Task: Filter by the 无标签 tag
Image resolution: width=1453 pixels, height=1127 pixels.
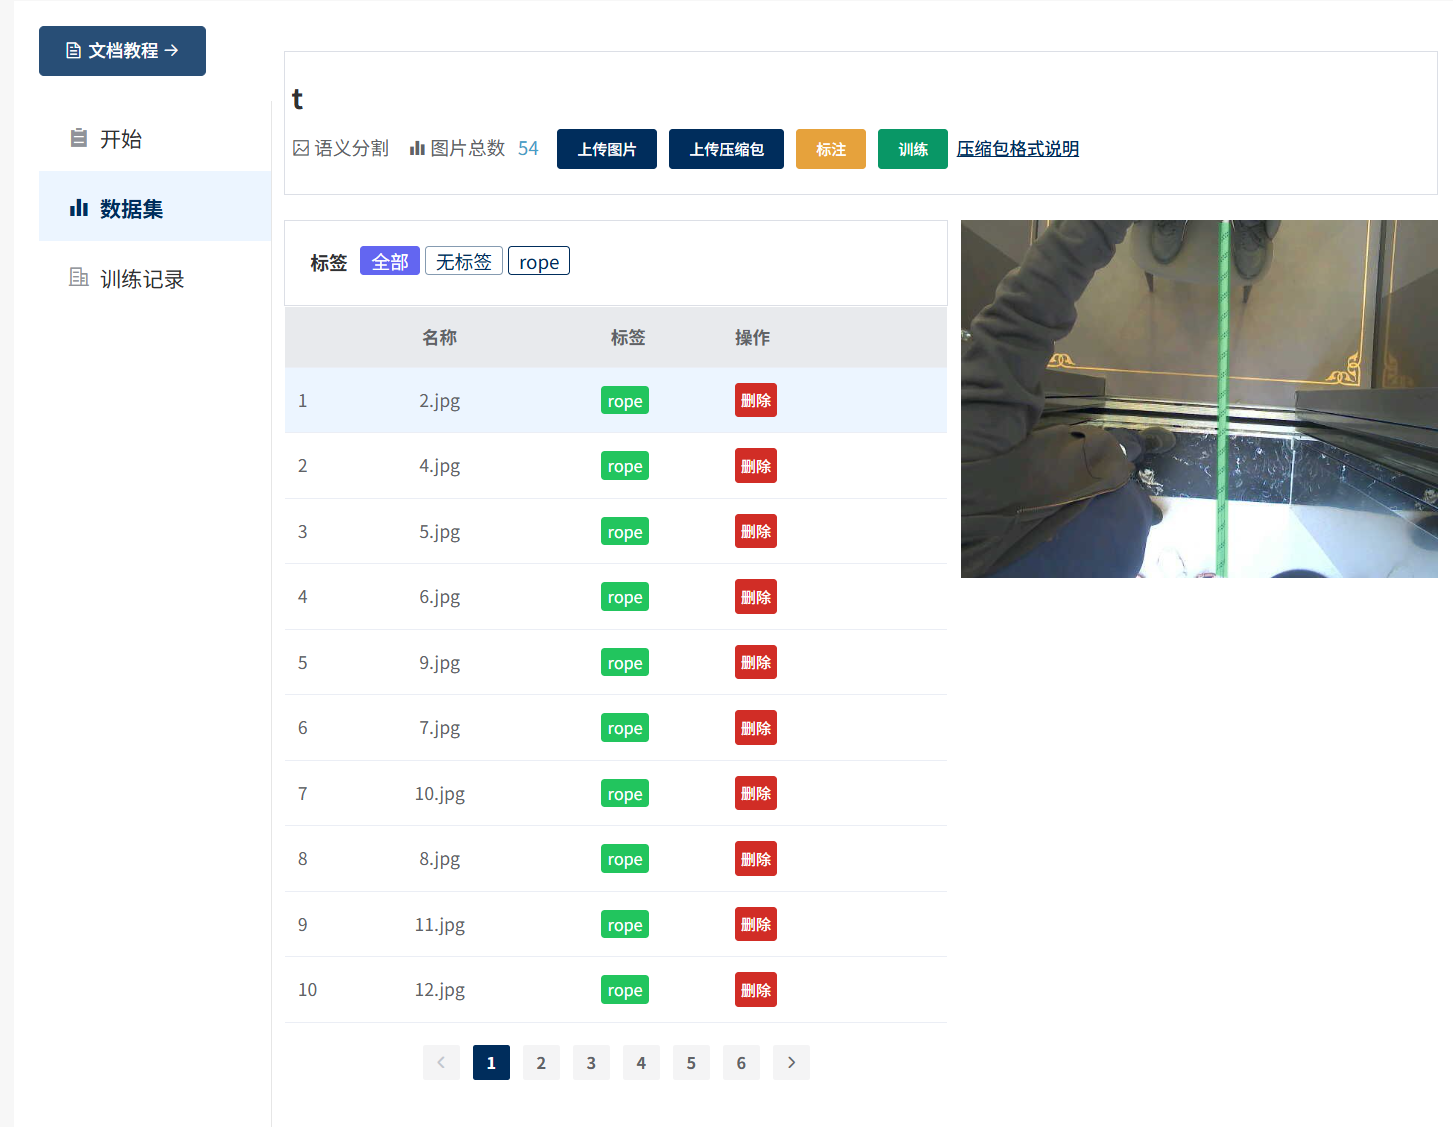Action: tap(463, 261)
